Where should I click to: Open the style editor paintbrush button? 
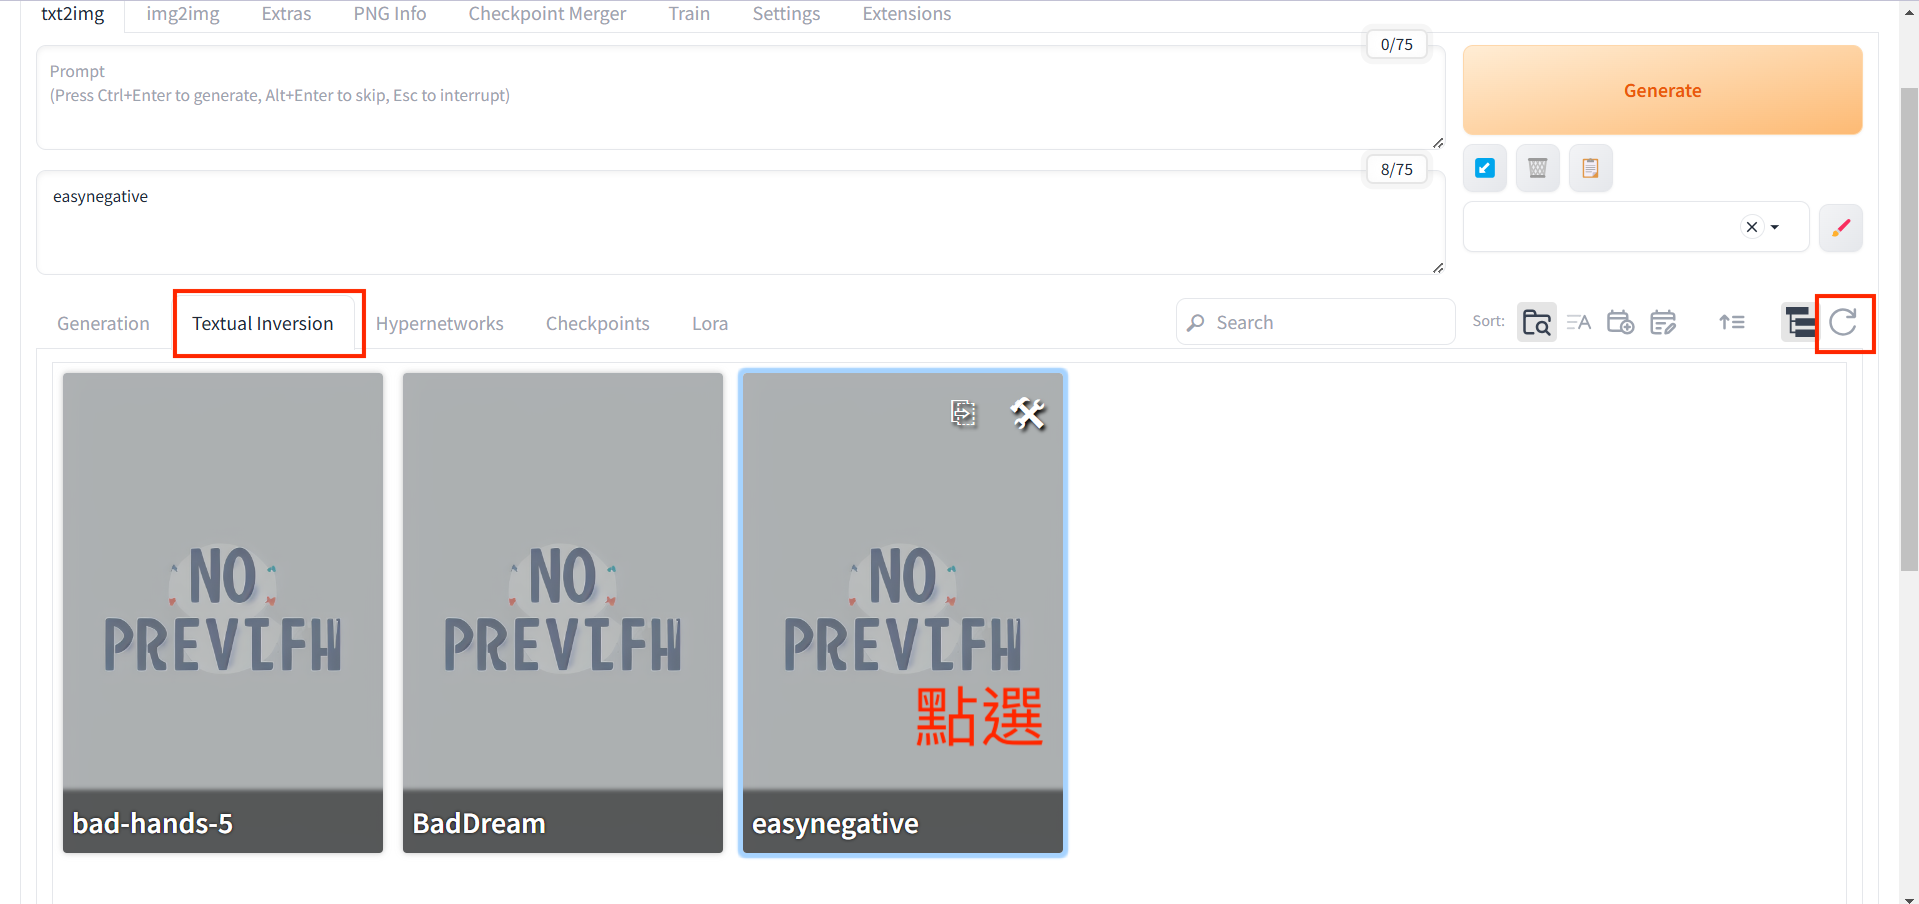[x=1840, y=227]
